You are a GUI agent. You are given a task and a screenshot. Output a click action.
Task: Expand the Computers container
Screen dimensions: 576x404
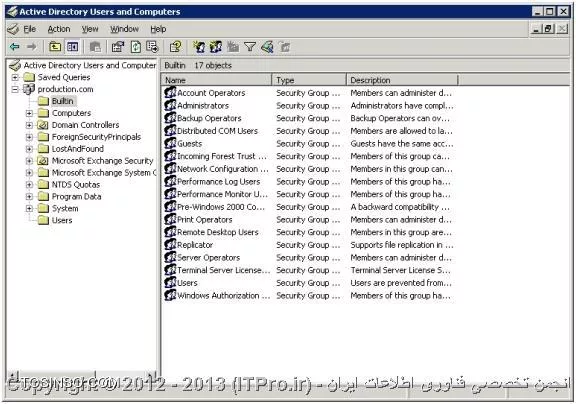(29, 113)
